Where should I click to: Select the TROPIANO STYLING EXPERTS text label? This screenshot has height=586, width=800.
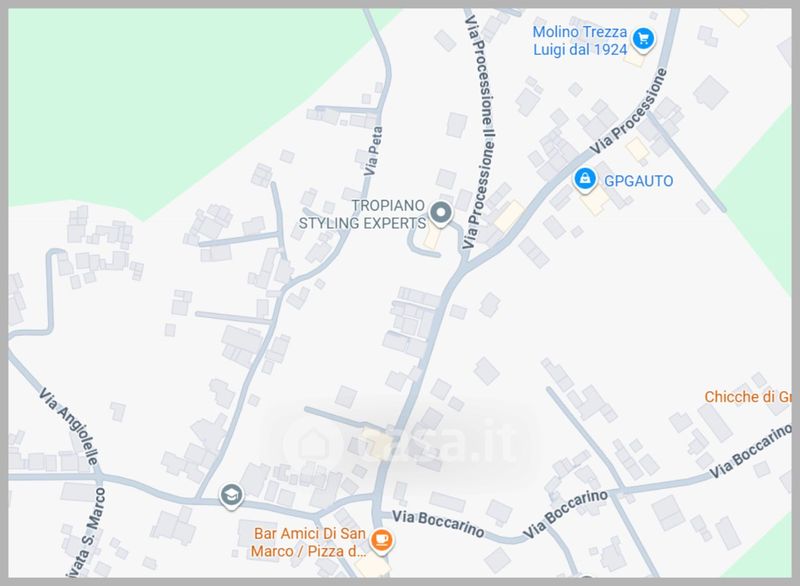pyautogui.click(x=362, y=214)
